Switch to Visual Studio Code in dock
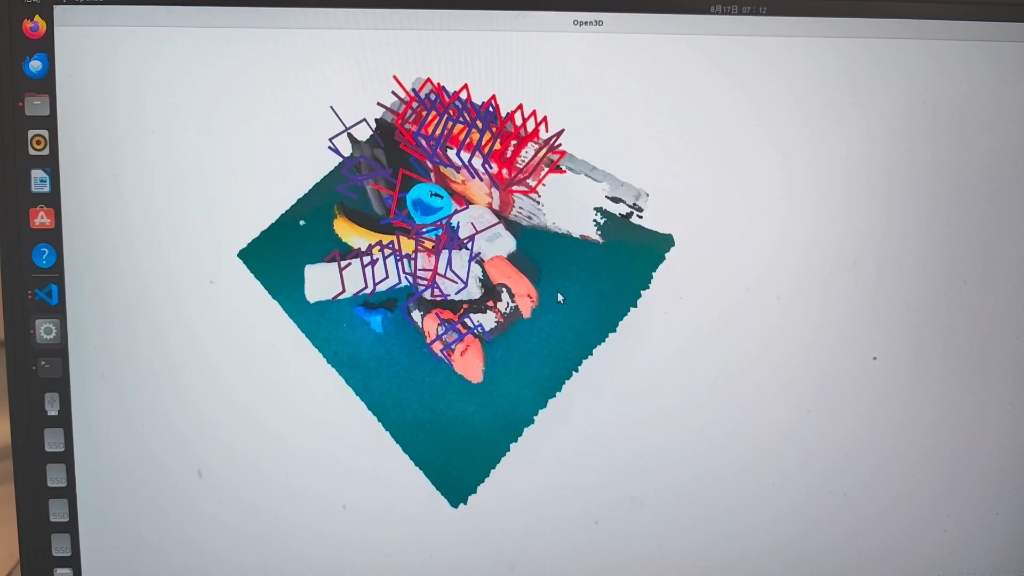Screen dimensions: 1024x576 (46, 295)
